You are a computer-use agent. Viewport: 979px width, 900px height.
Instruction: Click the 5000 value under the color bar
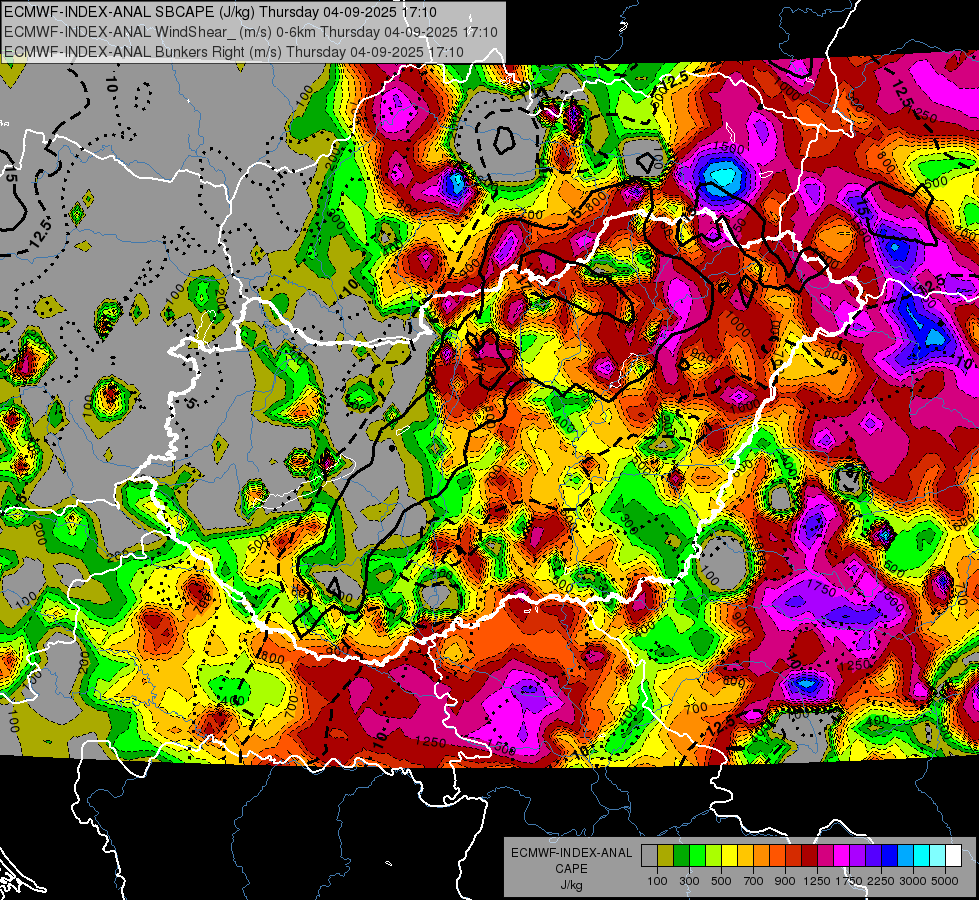[945, 881]
